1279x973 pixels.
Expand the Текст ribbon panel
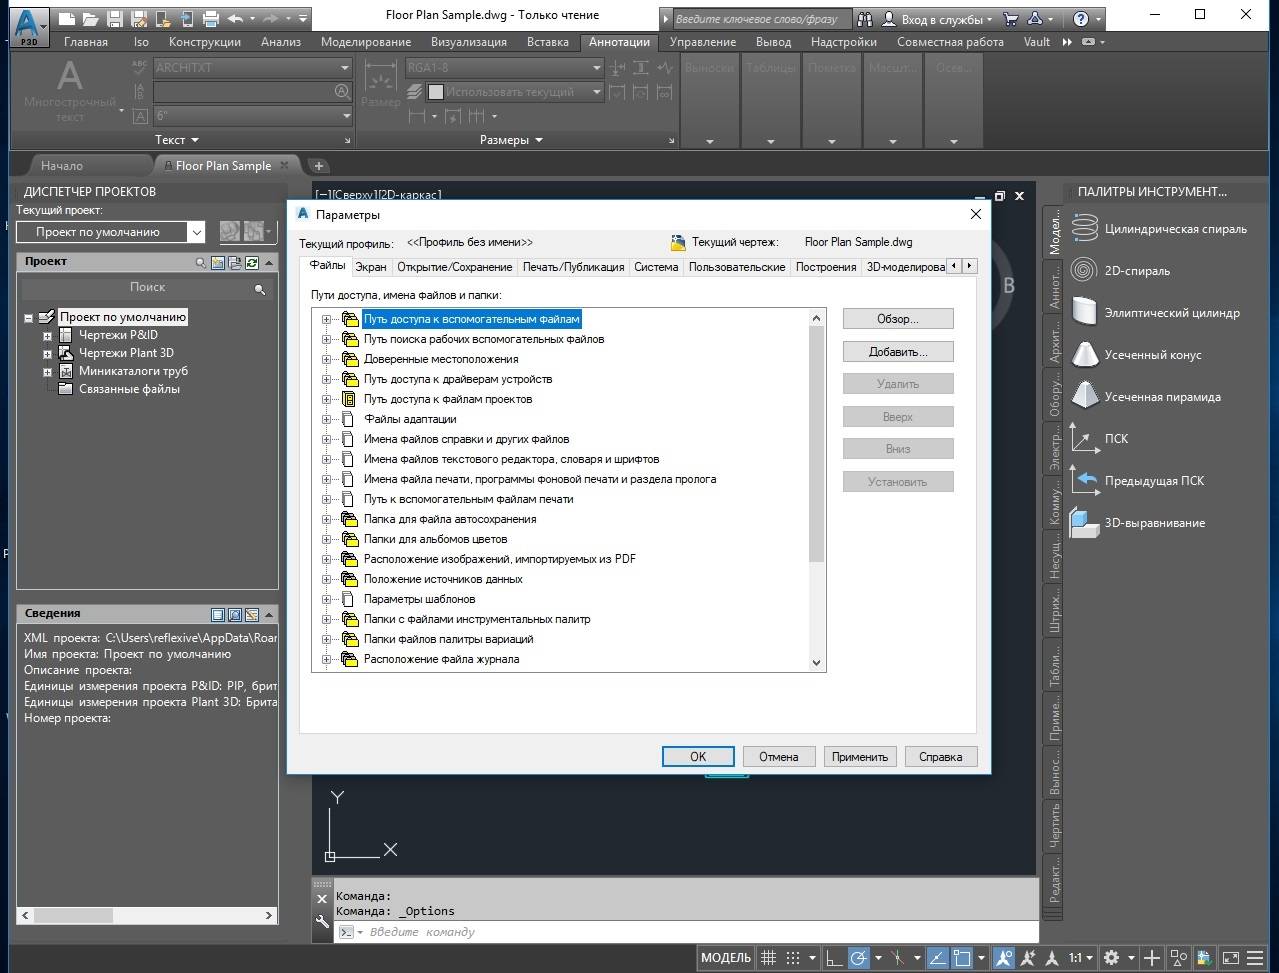(177, 140)
